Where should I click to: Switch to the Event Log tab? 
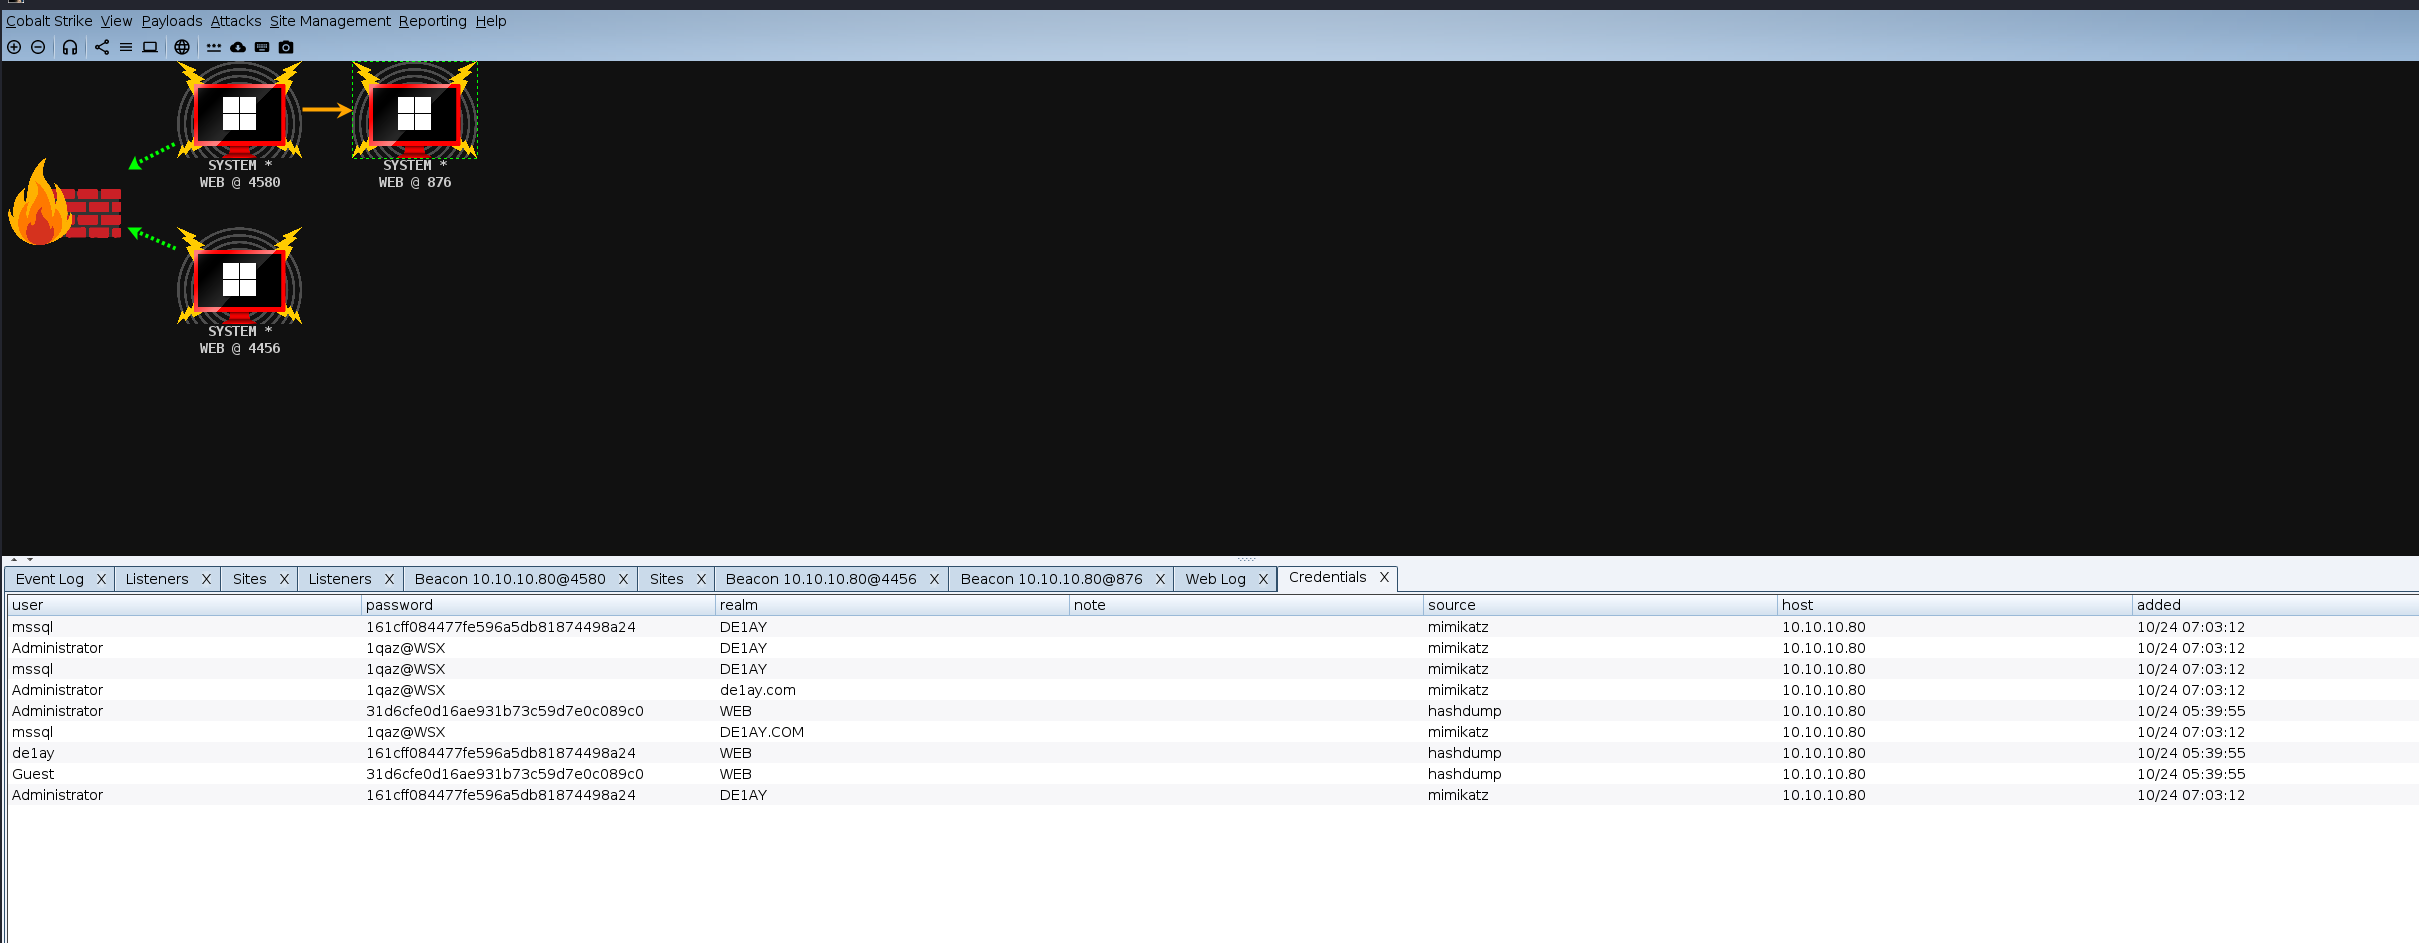click(50, 579)
